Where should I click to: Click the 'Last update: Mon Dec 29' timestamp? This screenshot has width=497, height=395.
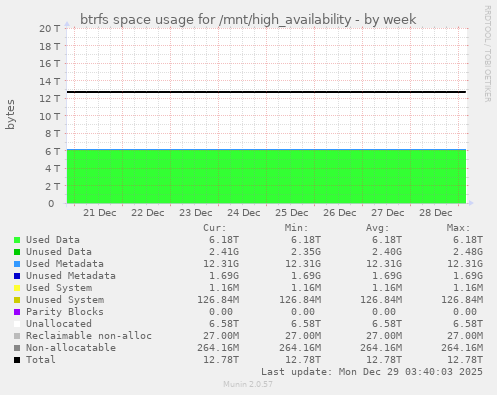point(372,372)
